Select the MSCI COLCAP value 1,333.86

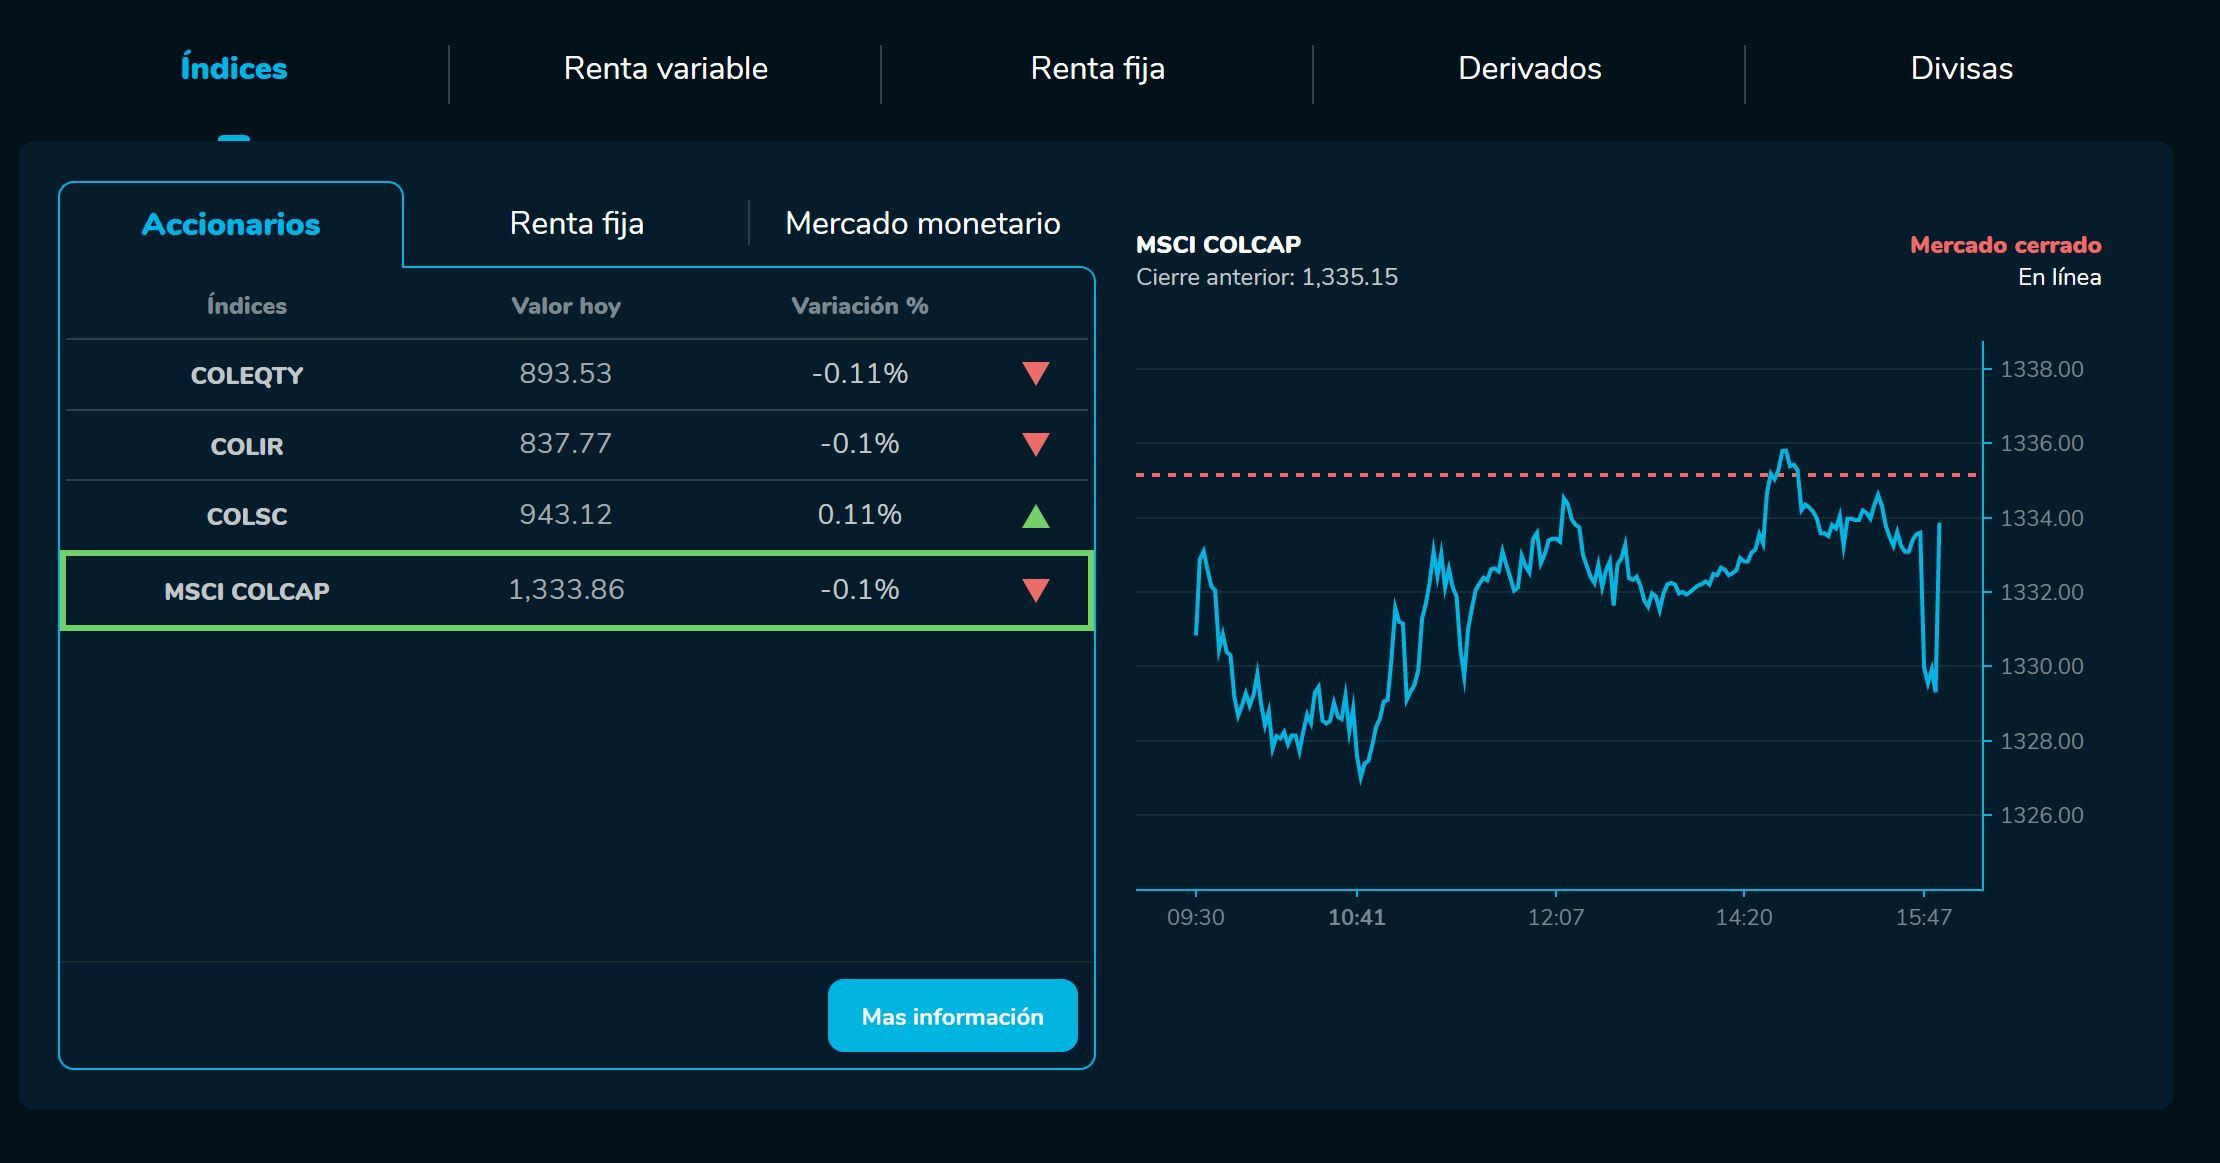point(566,591)
